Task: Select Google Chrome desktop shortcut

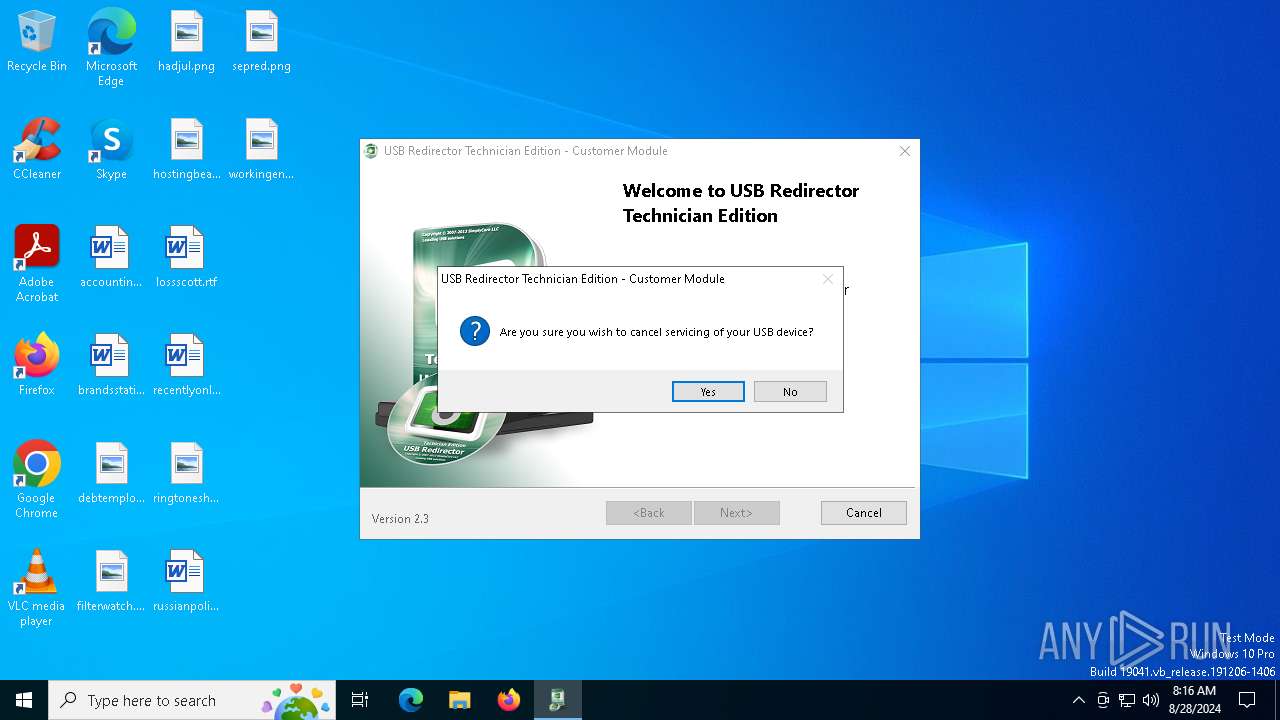Action: pyautogui.click(x=37, y=480)
